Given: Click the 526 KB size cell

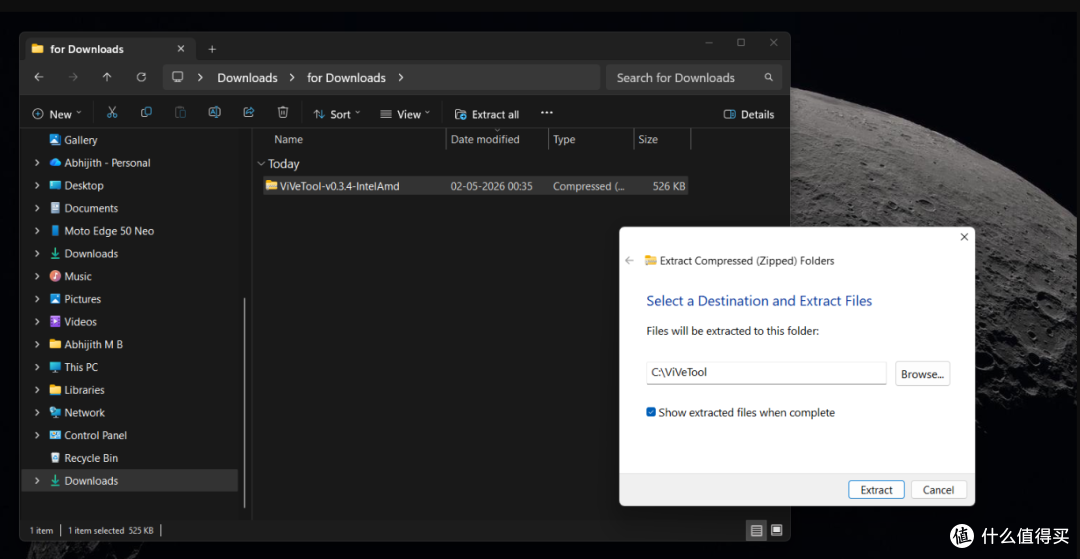Looking at the screenshot, I should tap(669, 186).
